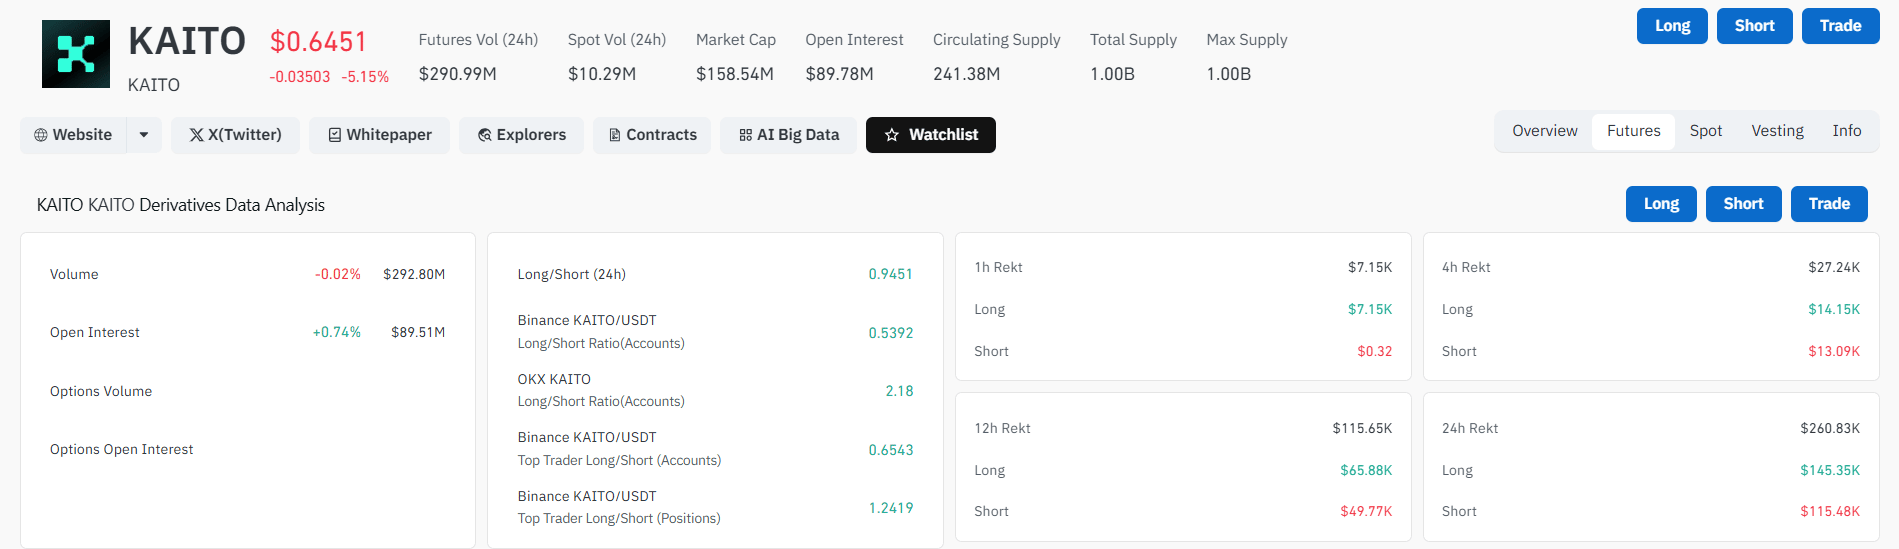Click the Long/Short (24h) ratio 0.9451
Viewport: 1899px width, 549px height.
point(890,274)
